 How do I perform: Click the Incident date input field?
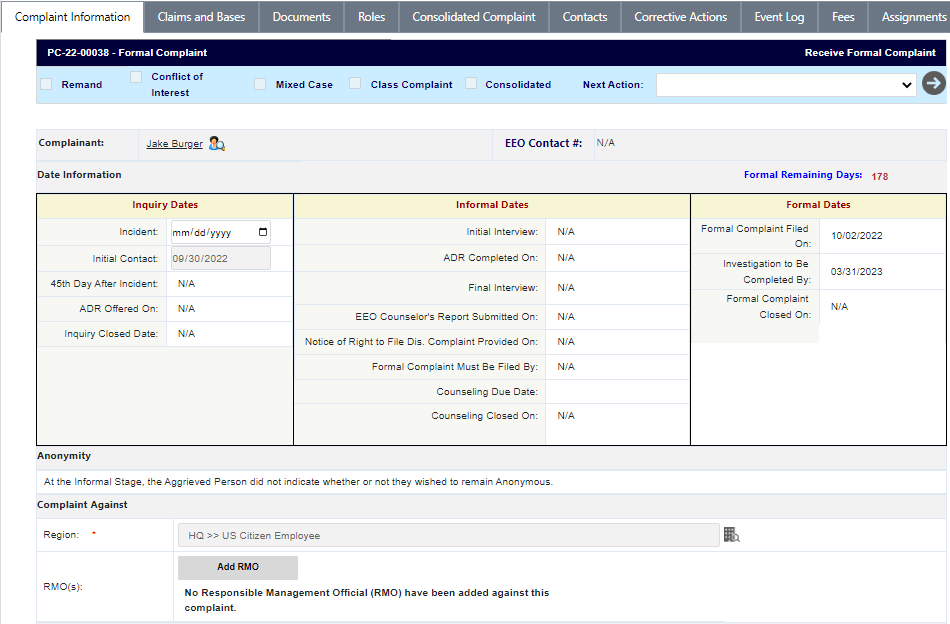(221, 232)
